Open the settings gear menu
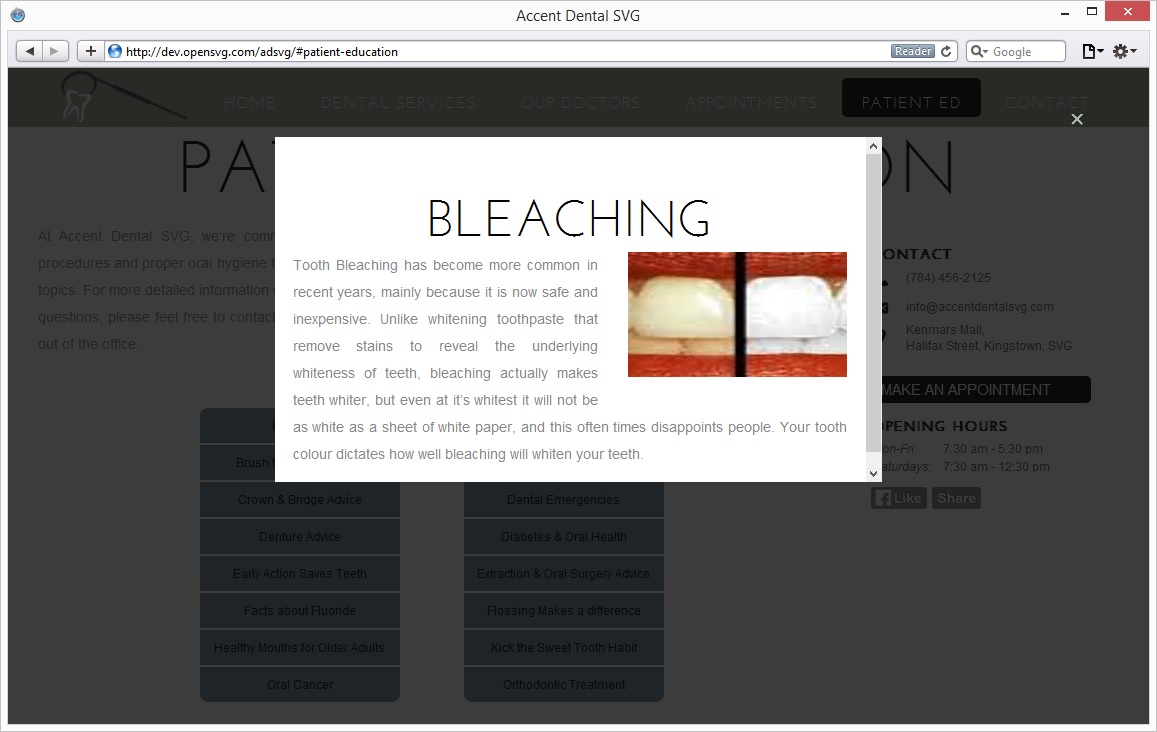The width and height of the screenshot is (1157, 732). pos(1125,51)
